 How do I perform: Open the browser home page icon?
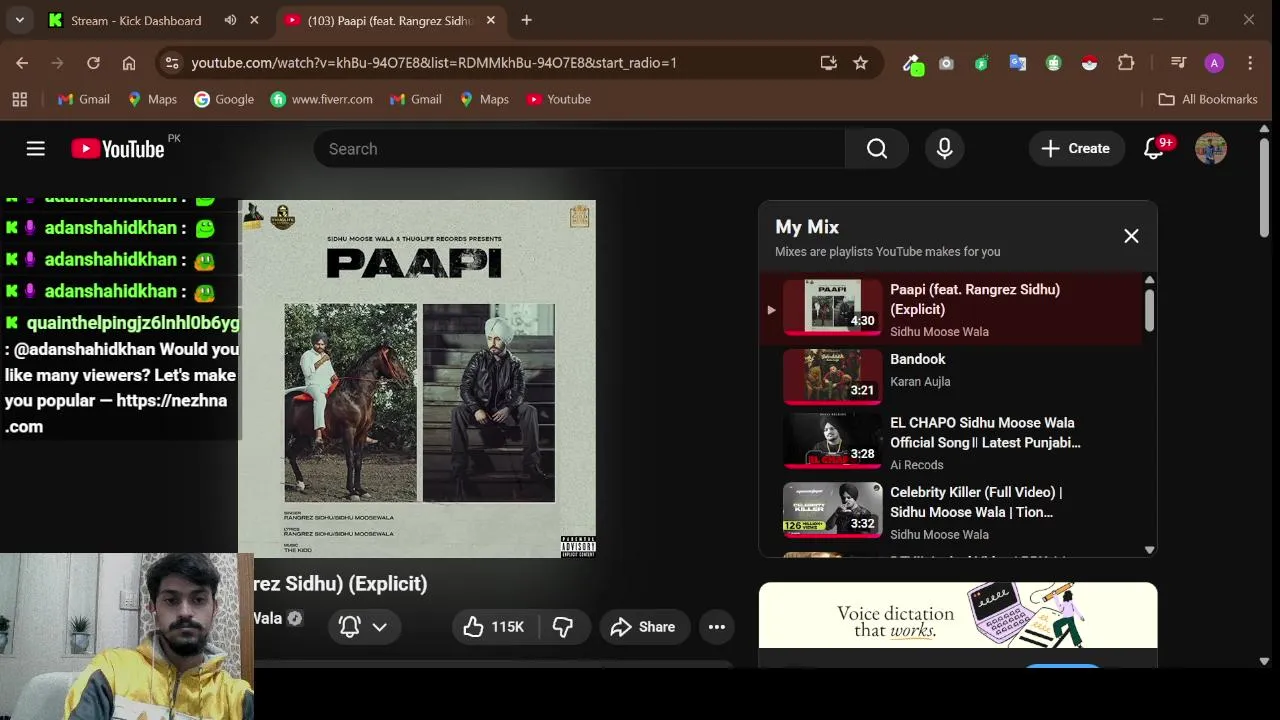click(x=129, y=63)
